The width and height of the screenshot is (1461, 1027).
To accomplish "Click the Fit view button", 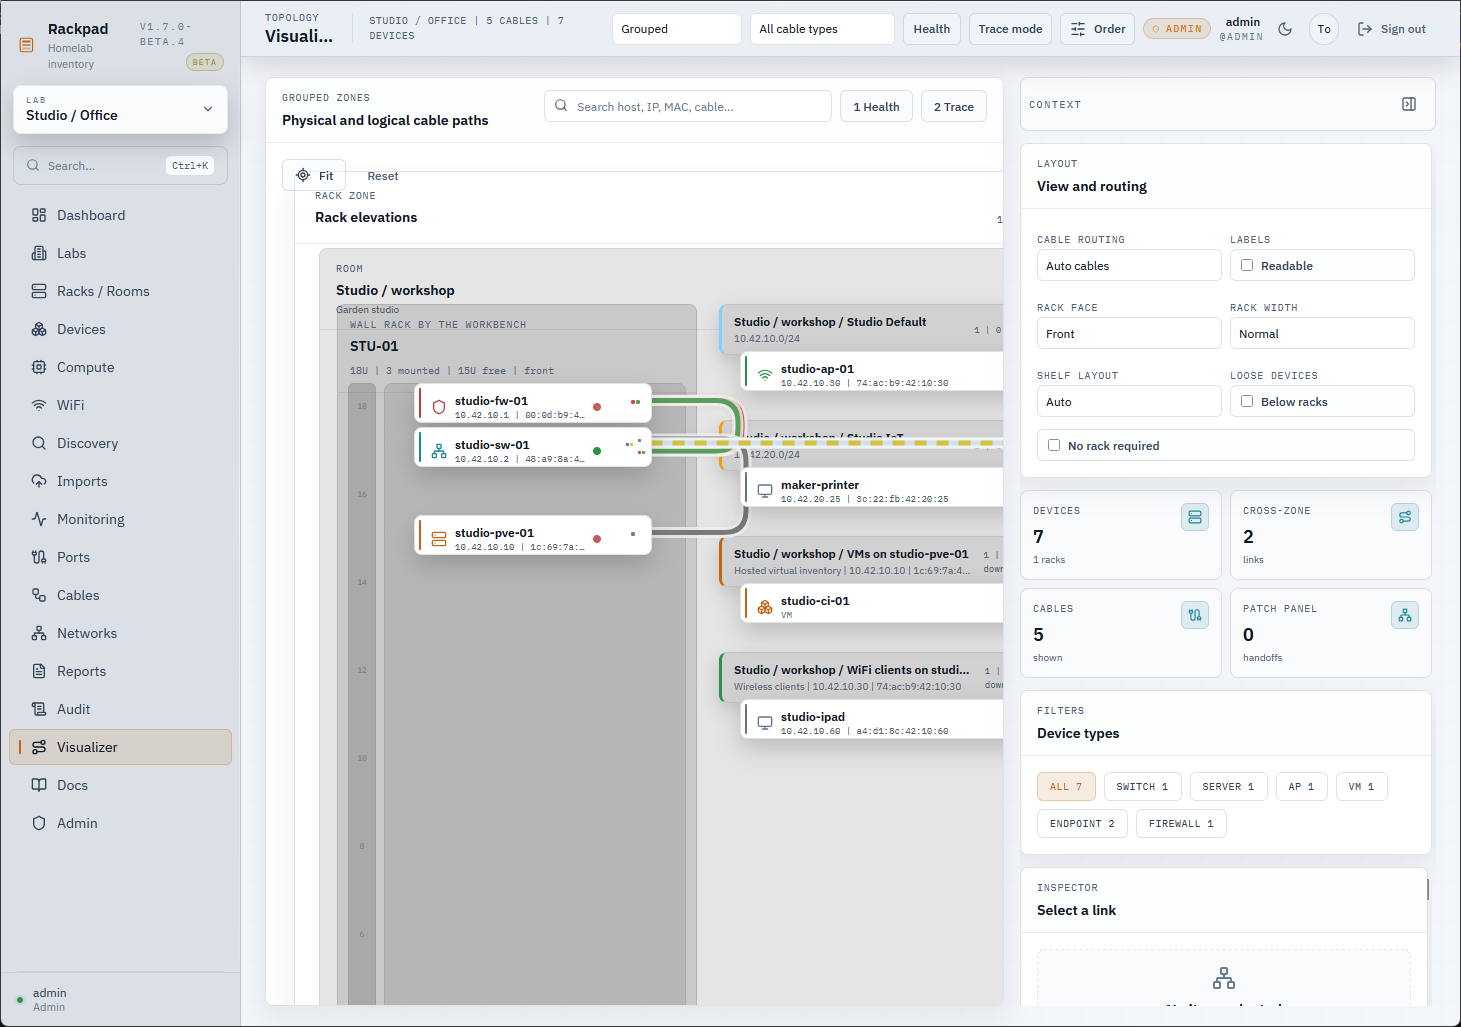I will 314,175.
